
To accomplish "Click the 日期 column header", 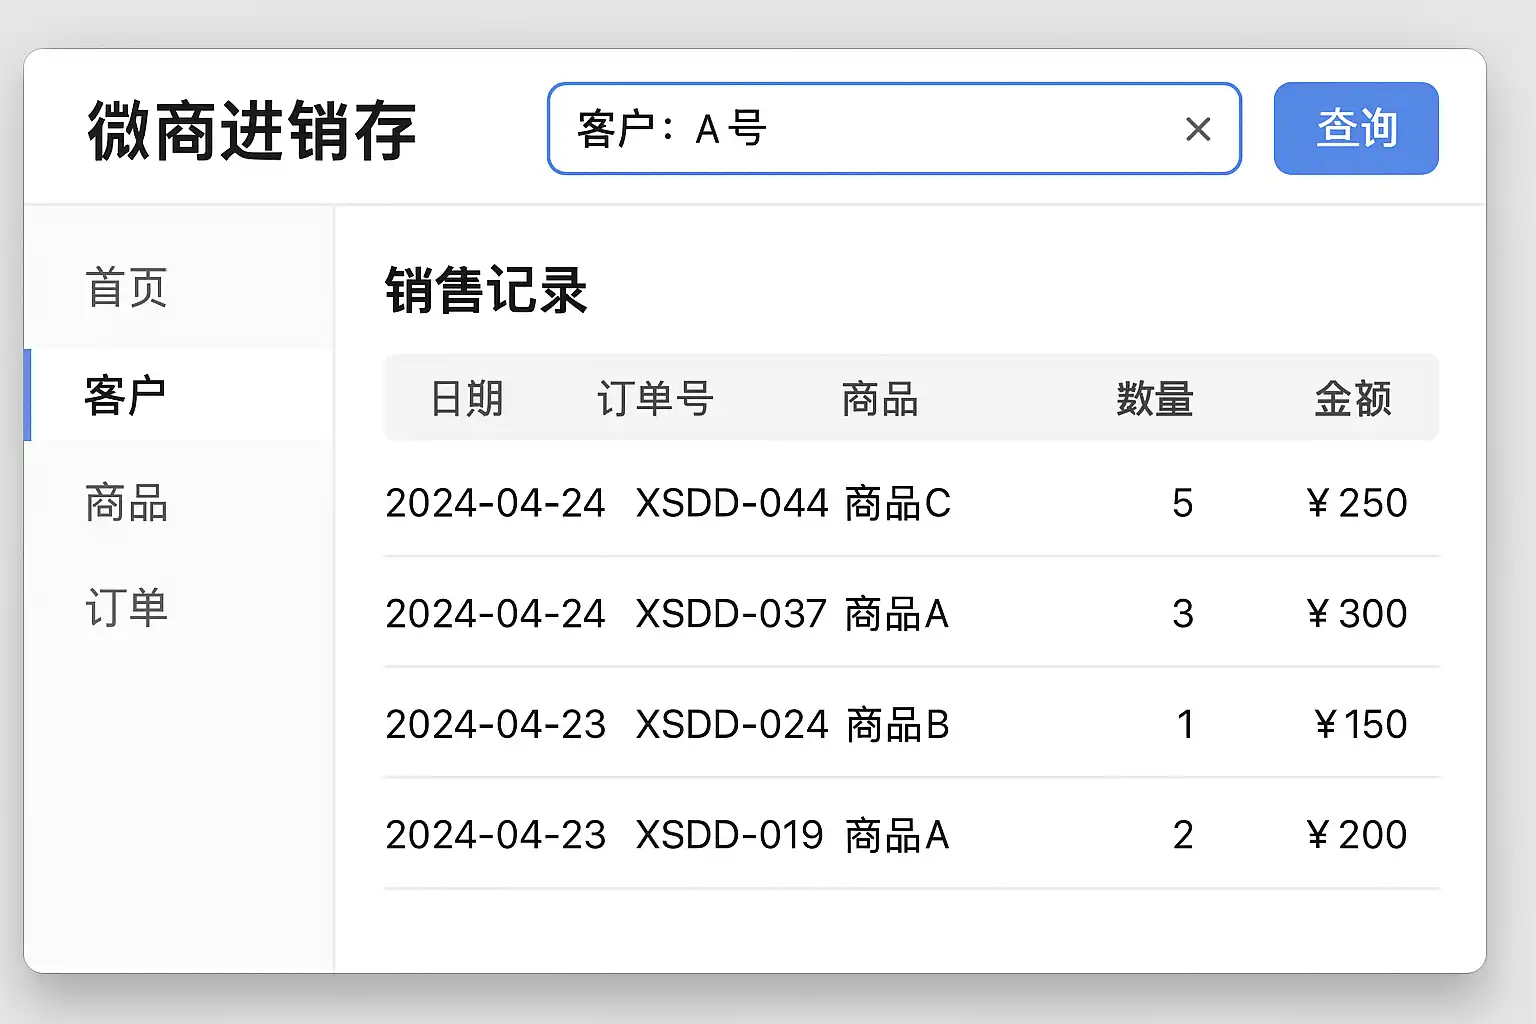I will tap(466, 399).
